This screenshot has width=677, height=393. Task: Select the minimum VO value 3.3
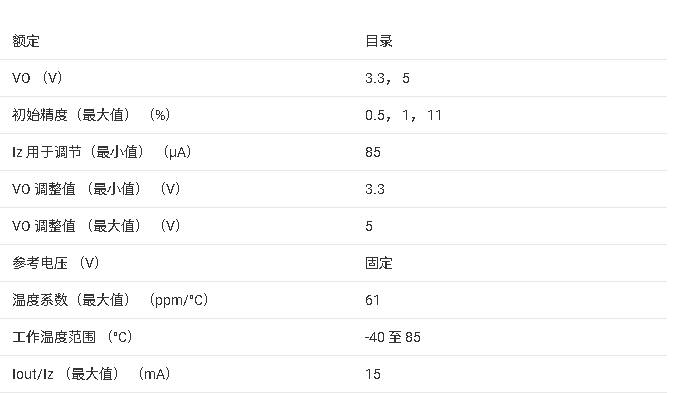375,189
